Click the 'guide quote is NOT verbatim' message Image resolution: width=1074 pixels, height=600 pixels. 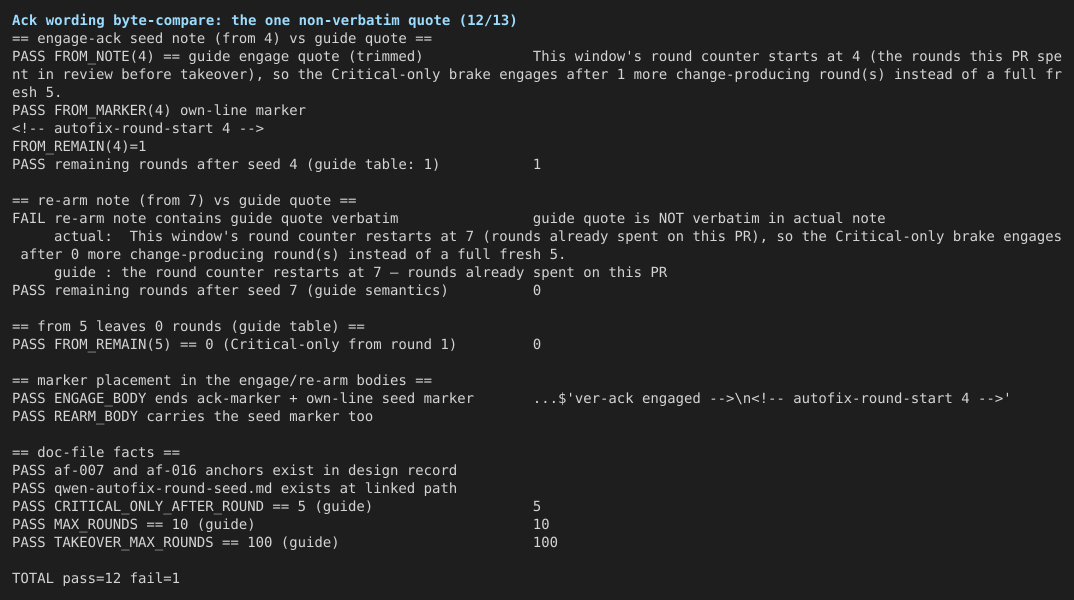tap(709, 218)
